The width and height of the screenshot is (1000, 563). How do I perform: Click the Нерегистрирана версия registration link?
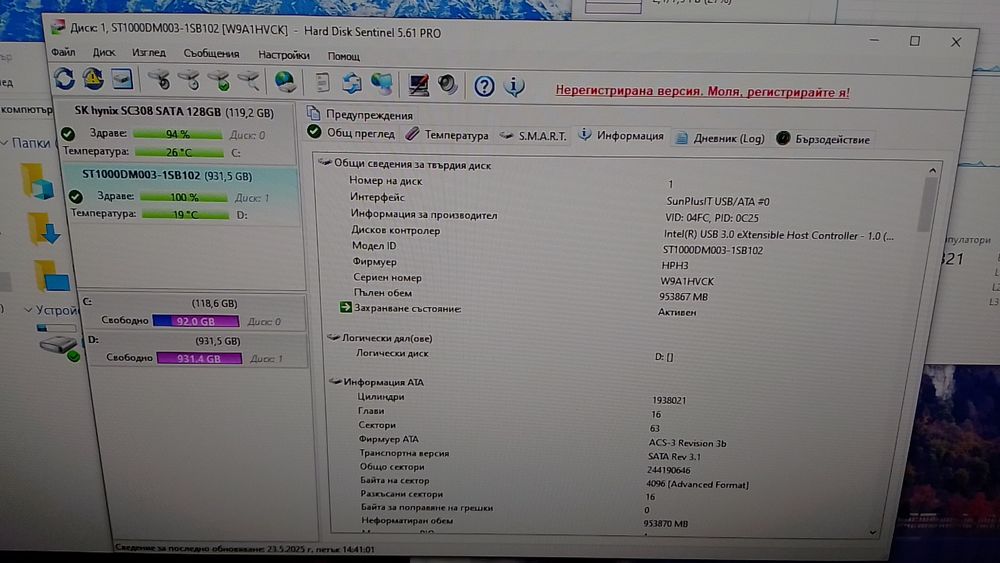(x=702, y=91)
